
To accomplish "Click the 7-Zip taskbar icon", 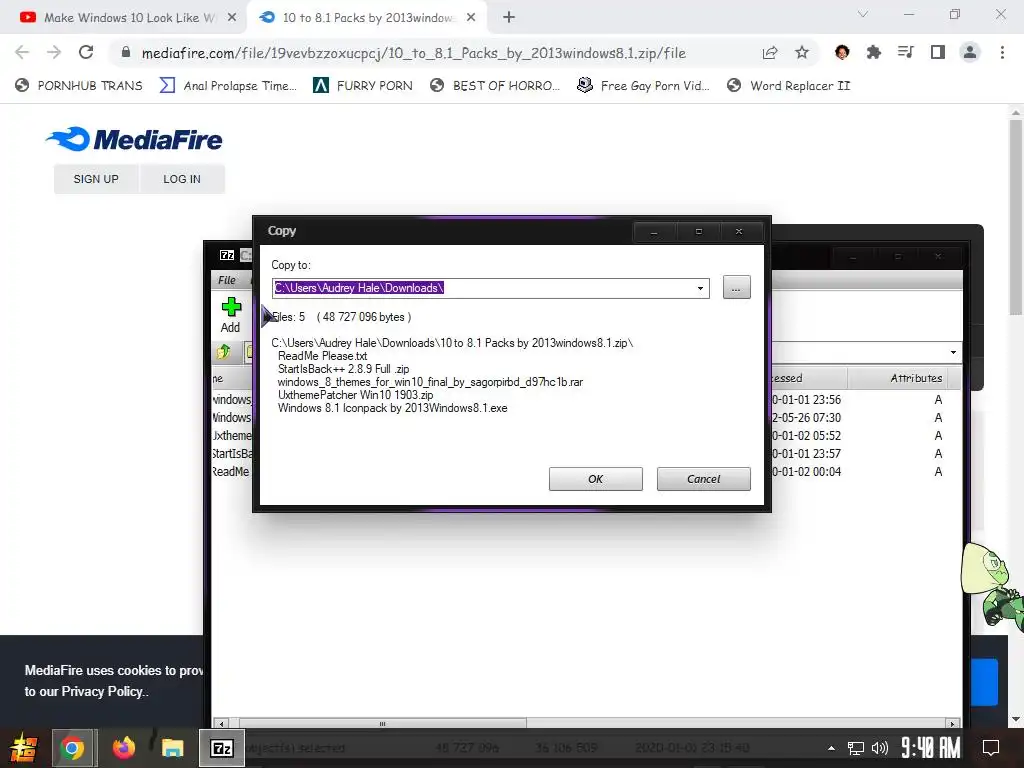I will click(x=221, y=748).
